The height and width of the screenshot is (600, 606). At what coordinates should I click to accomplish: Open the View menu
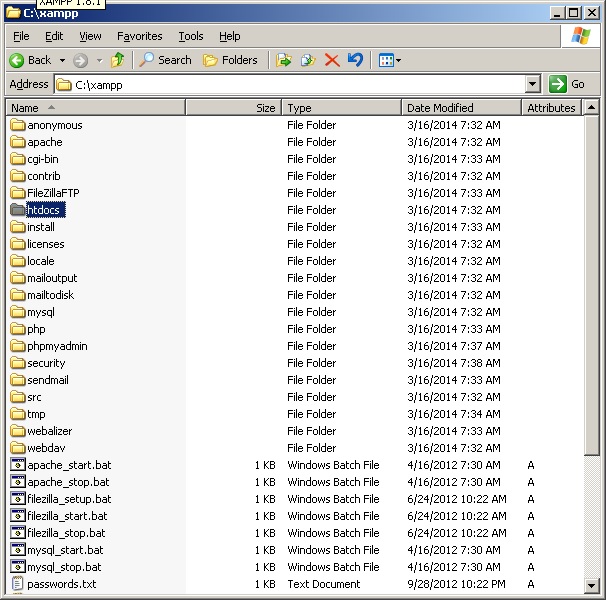[x=90, y=36]
